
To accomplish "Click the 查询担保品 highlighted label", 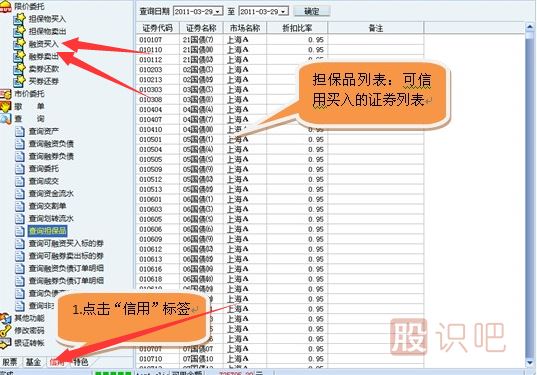I will click(x=47, y=231).
